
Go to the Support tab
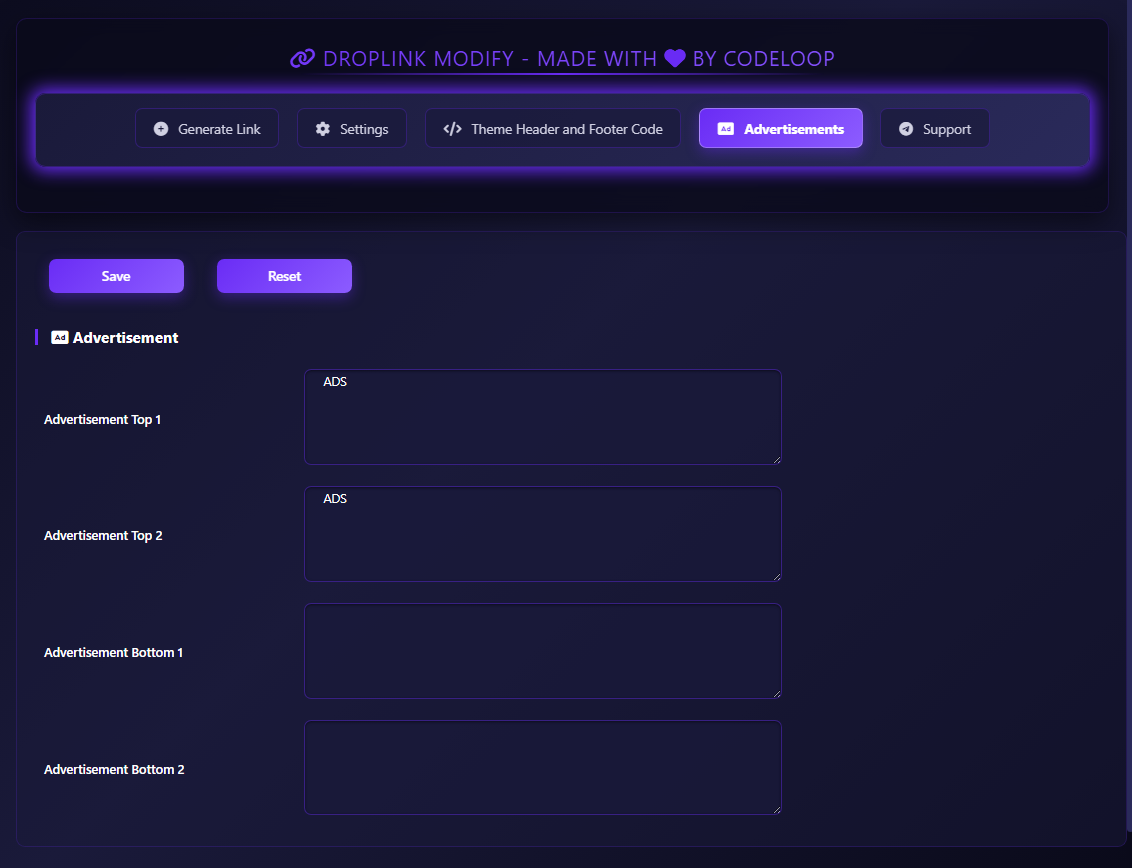934,128
